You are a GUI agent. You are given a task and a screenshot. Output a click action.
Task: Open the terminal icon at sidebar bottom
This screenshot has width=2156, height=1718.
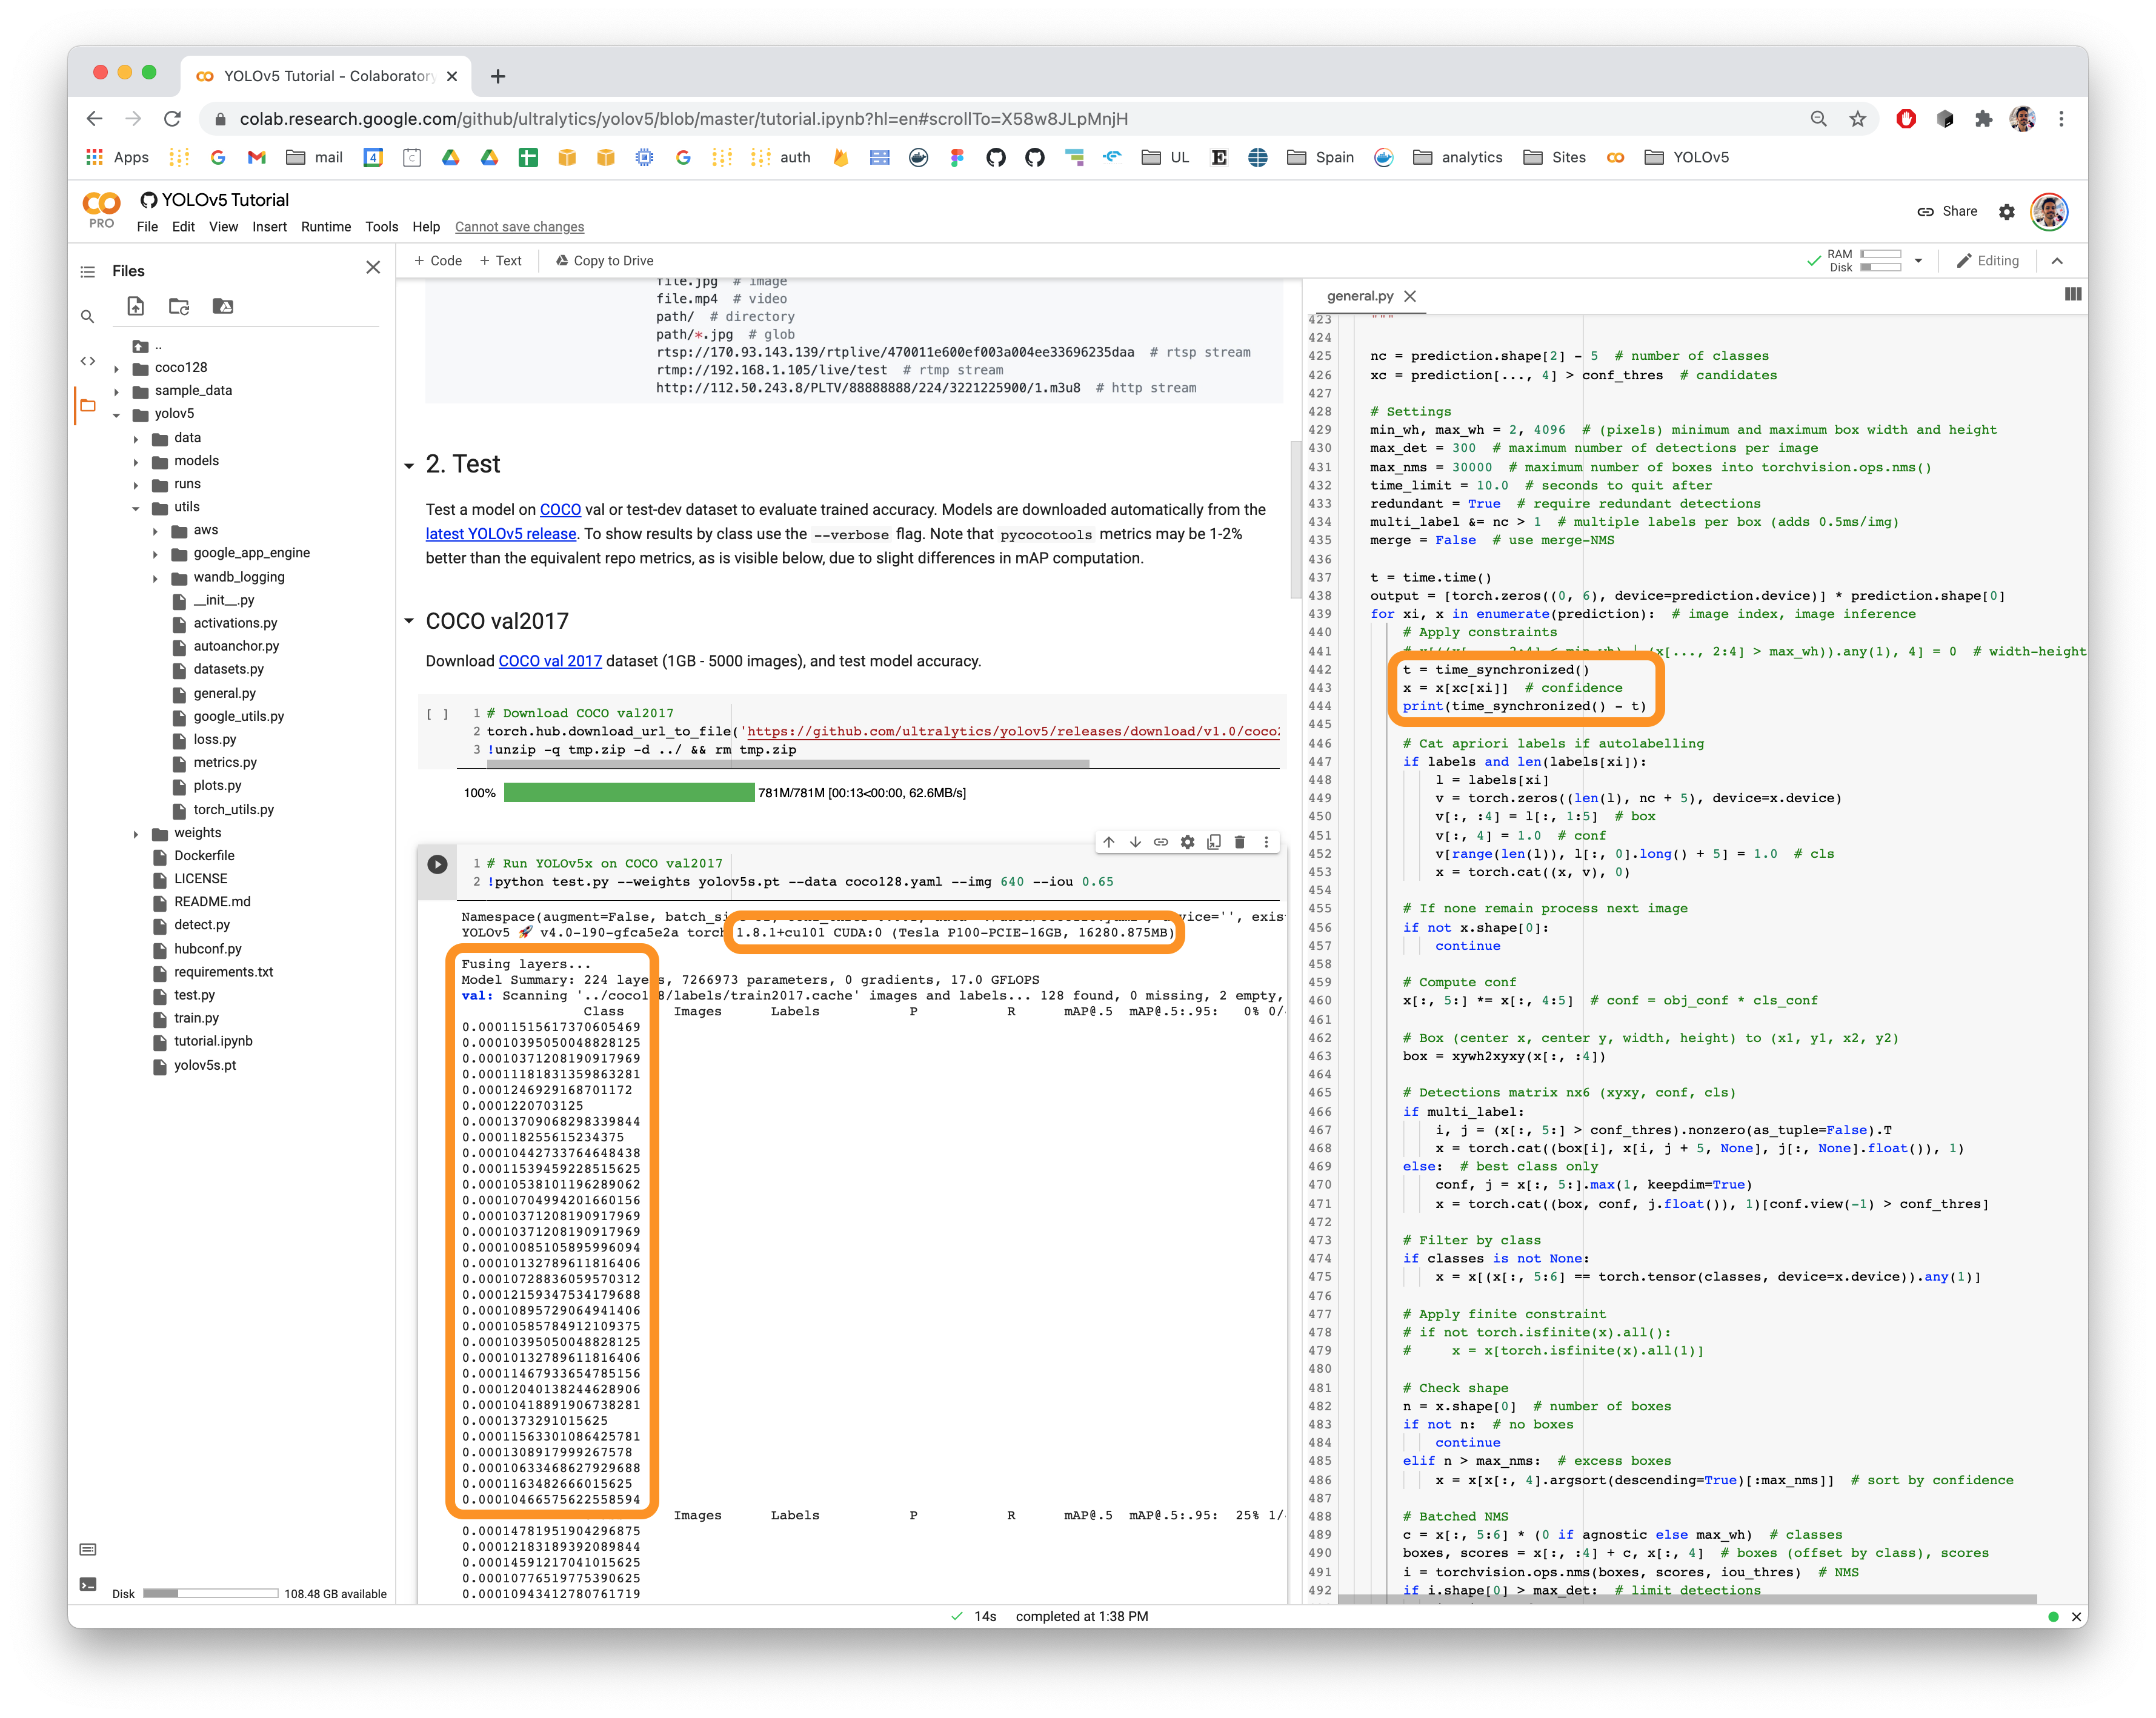(x=88, y=1584)
